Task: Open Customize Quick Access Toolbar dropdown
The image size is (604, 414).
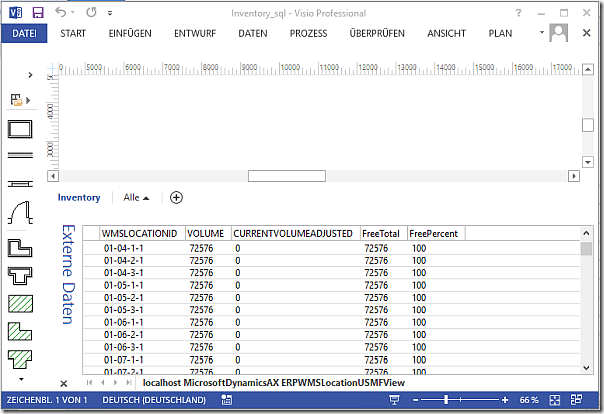Action: coord(110,13)
